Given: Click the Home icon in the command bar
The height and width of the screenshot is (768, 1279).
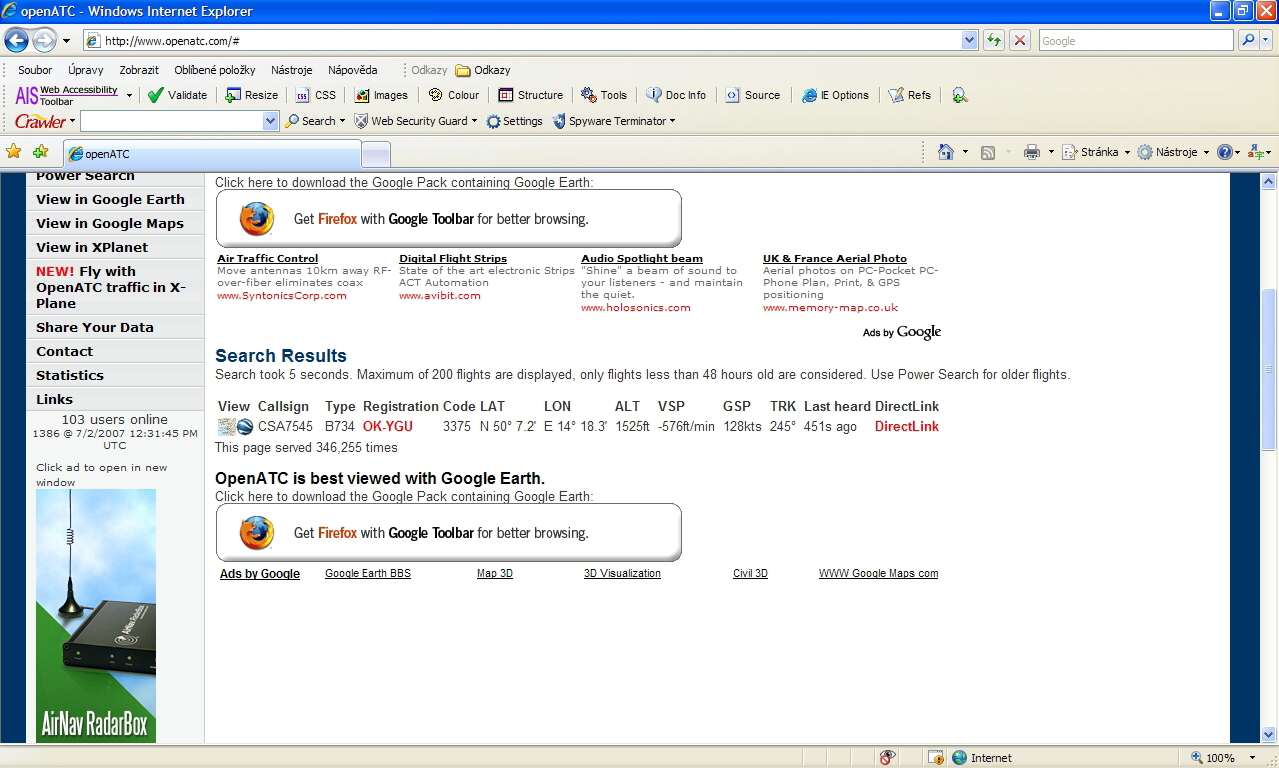Looking at the screenshot, I should point(945,152).
